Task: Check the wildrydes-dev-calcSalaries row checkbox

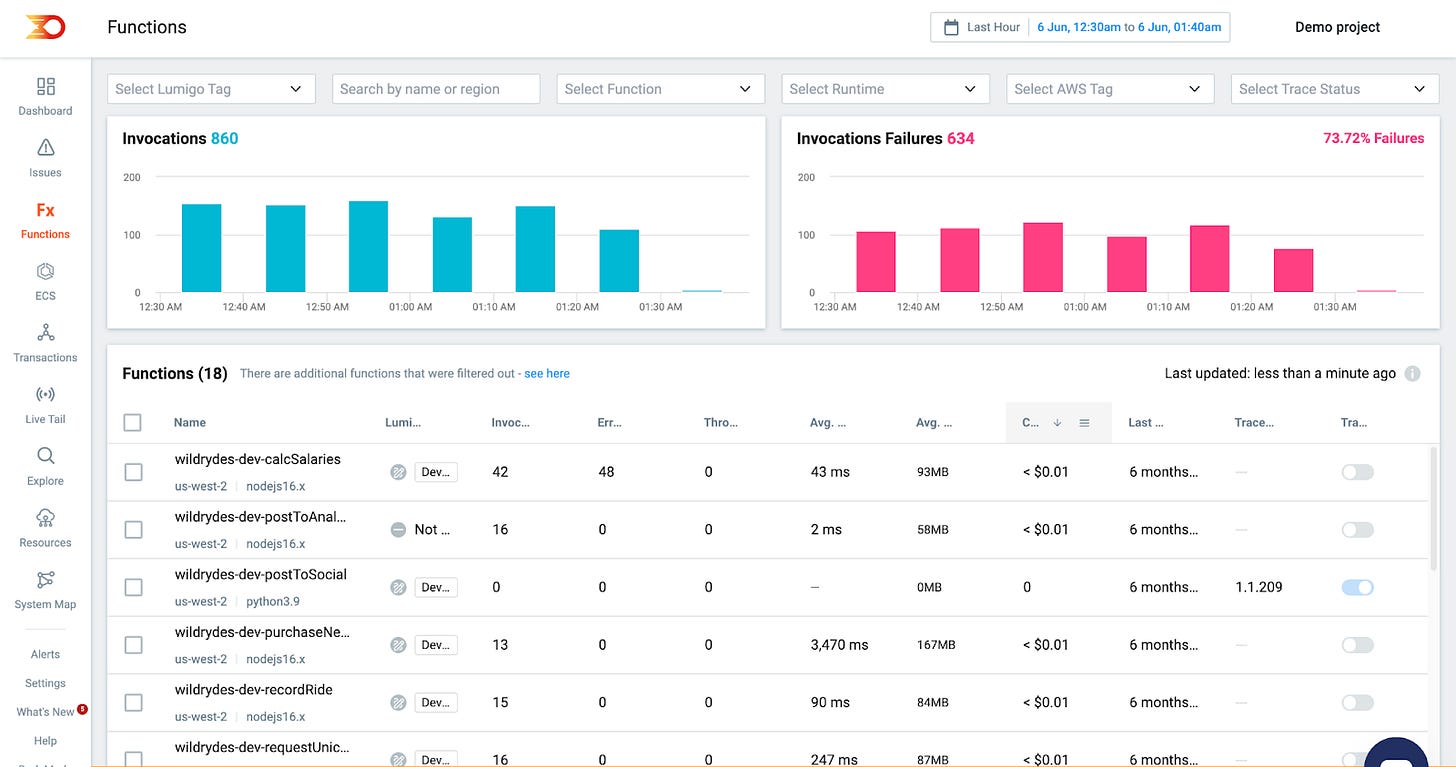Action: coord(133,472)
